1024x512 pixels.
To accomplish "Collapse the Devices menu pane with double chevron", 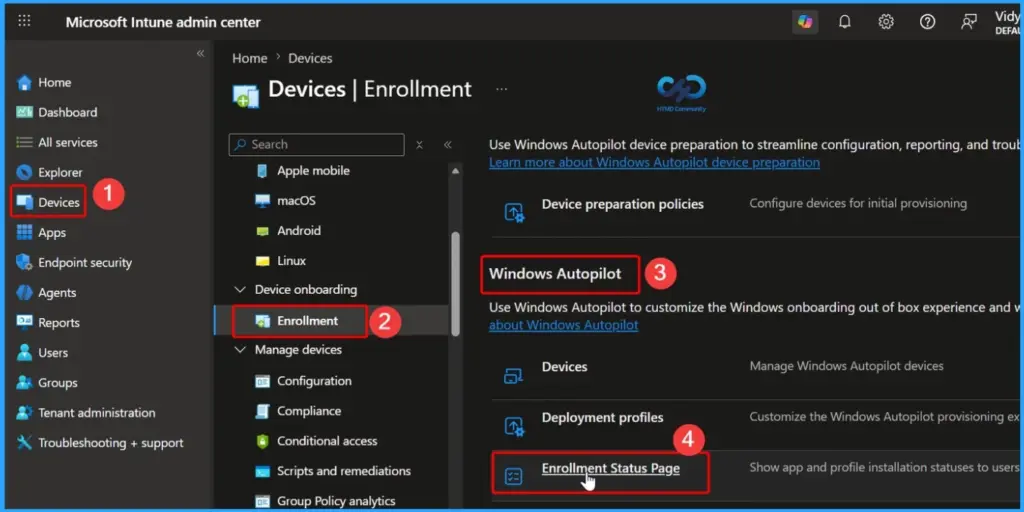I will 447,145.
